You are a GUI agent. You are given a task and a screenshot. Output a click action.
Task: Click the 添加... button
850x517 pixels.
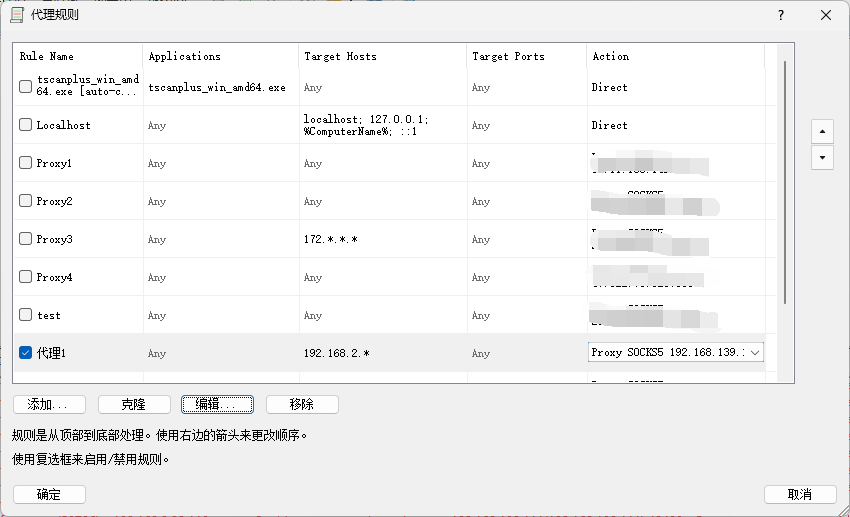point(49,404)
